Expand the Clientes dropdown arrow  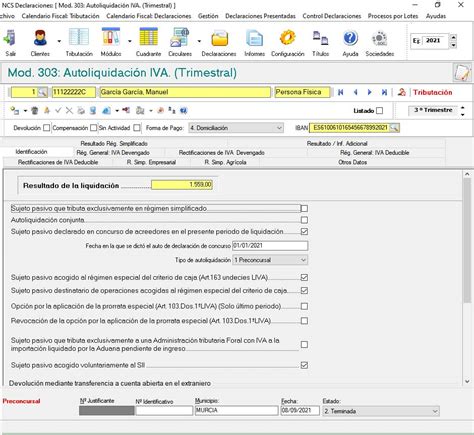pyautogui.click(x=59, y=41)
